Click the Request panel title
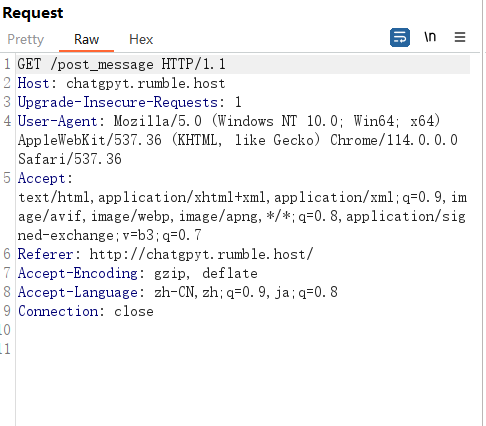The height and width of the screenshot is (426, 486). [x=33, y=13]
